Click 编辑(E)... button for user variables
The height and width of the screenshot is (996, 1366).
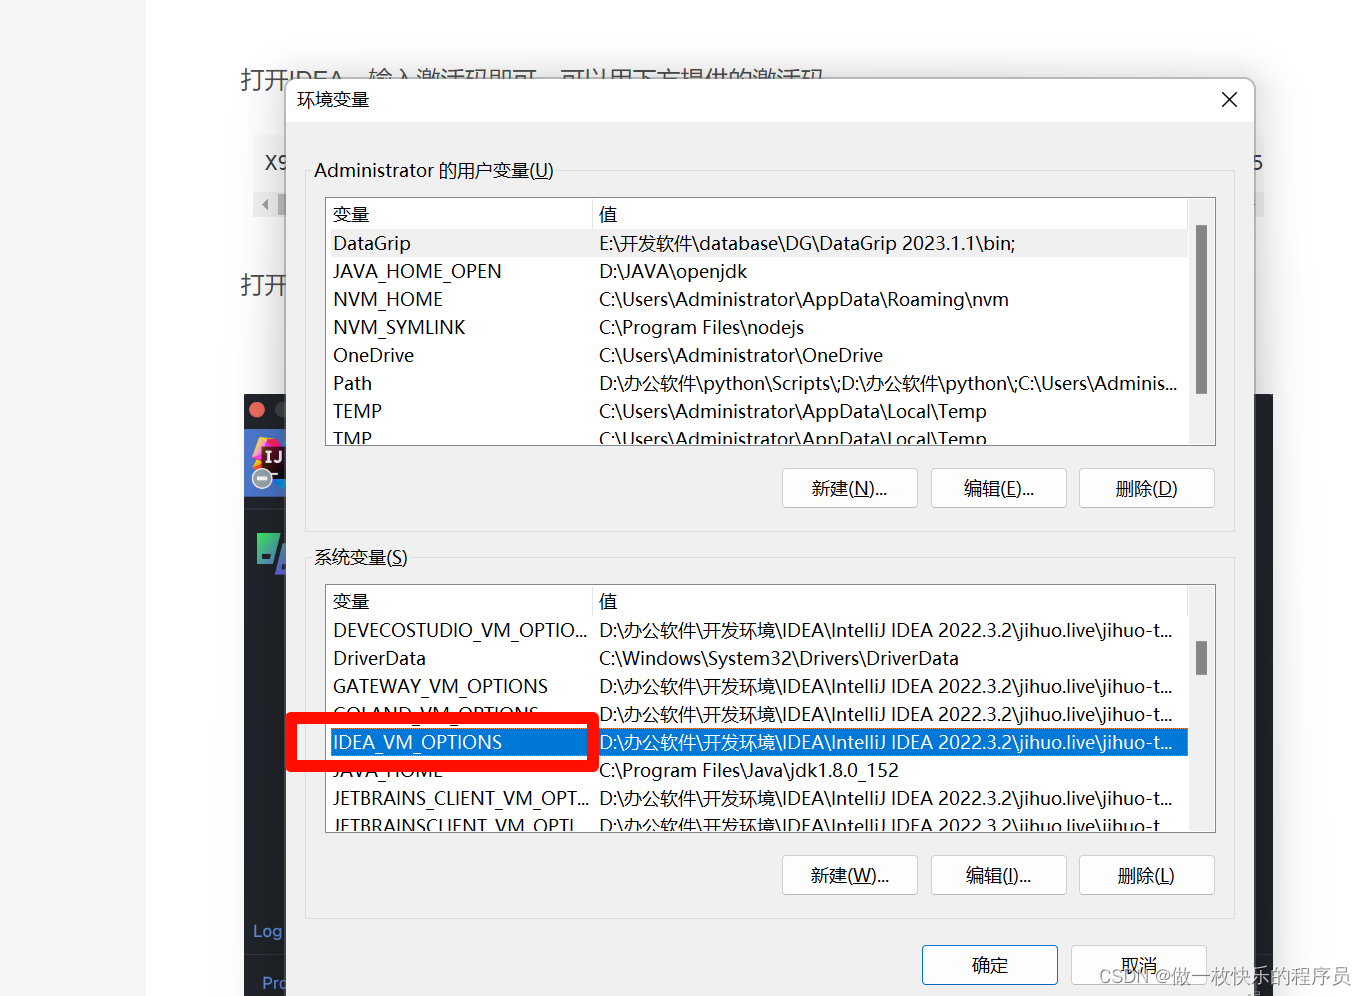(998, 489)
